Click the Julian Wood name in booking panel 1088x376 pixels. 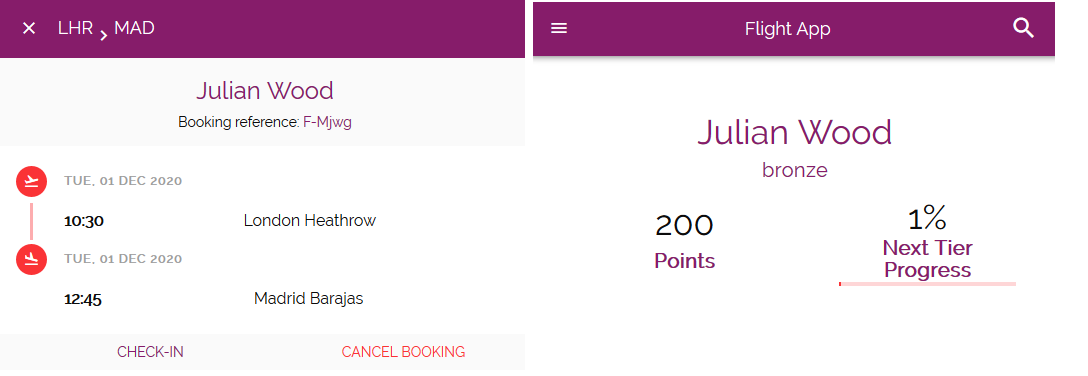click(x=264, y=91)
